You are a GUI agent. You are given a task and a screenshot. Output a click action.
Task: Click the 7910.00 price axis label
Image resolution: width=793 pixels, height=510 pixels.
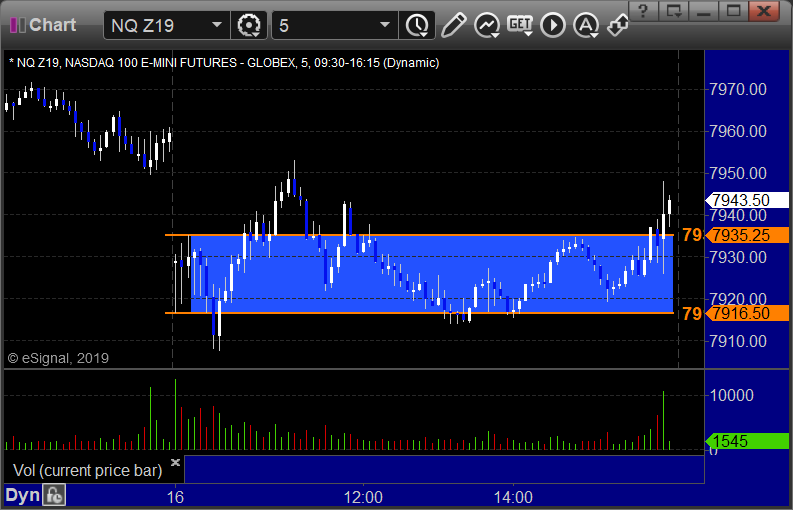point(738,342)
